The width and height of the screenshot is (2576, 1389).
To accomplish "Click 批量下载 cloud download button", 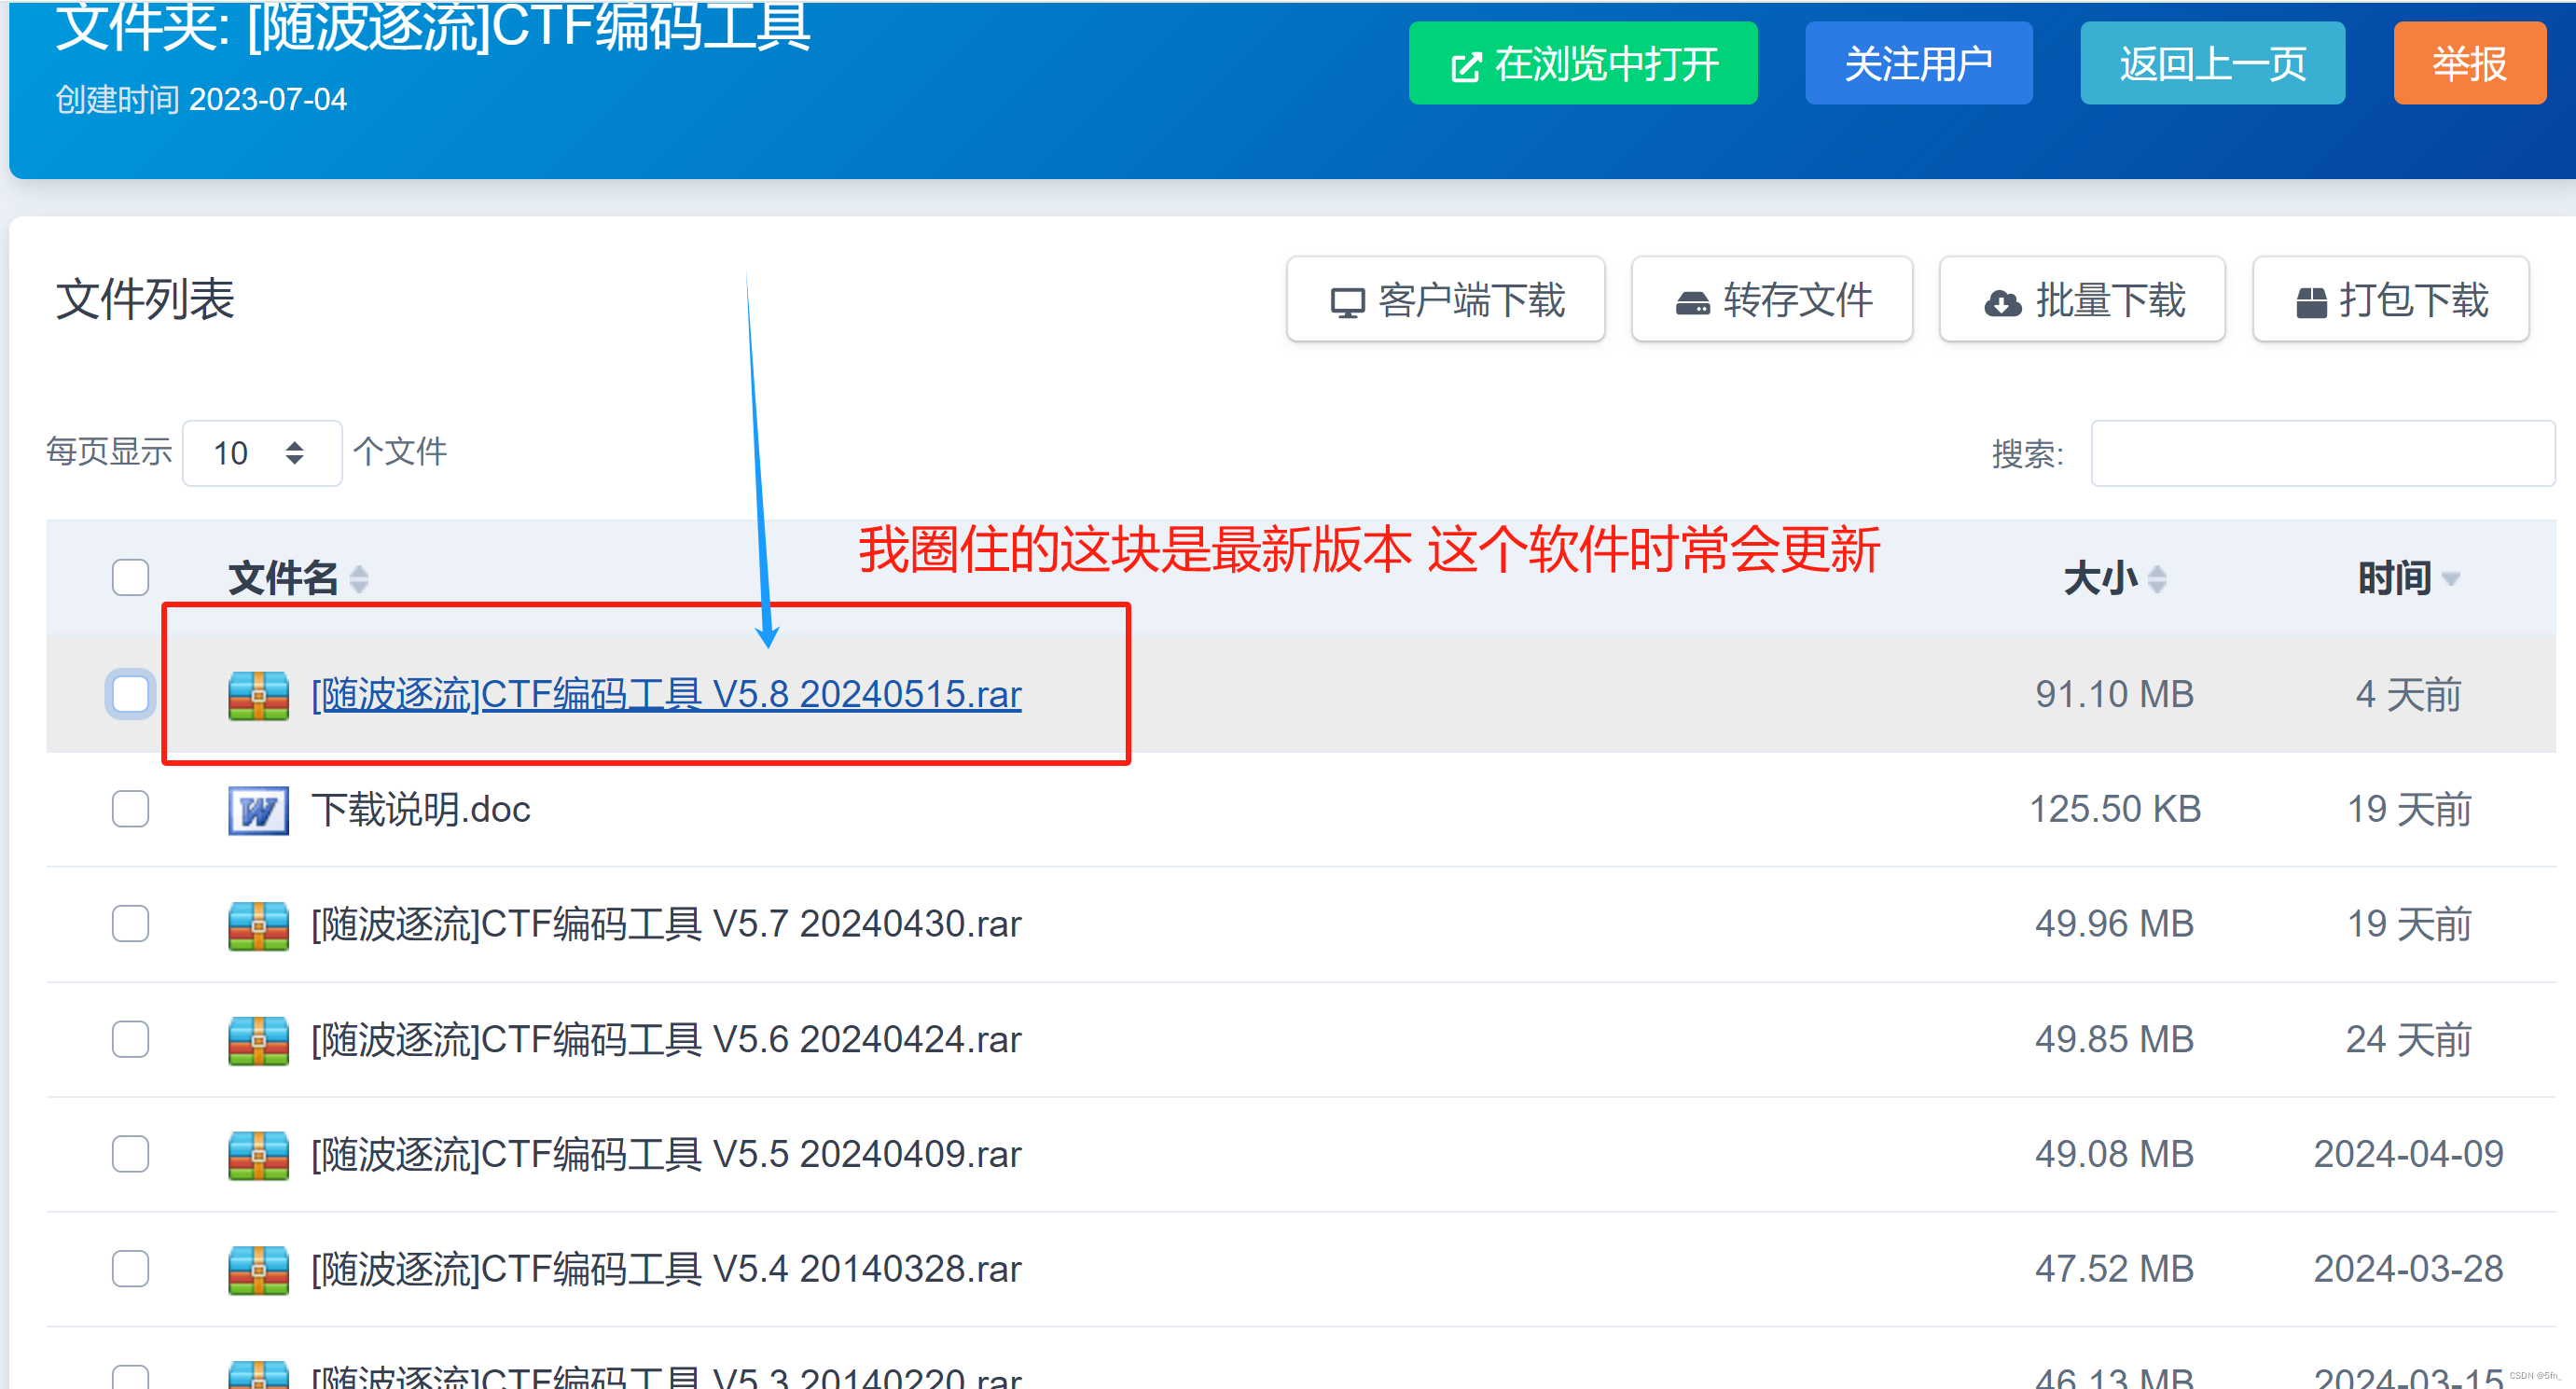I will point(2082,300).
